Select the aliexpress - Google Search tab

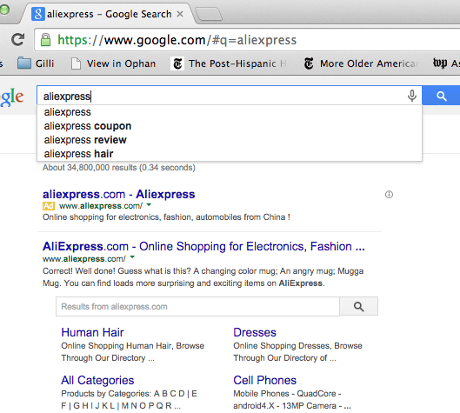108,14
